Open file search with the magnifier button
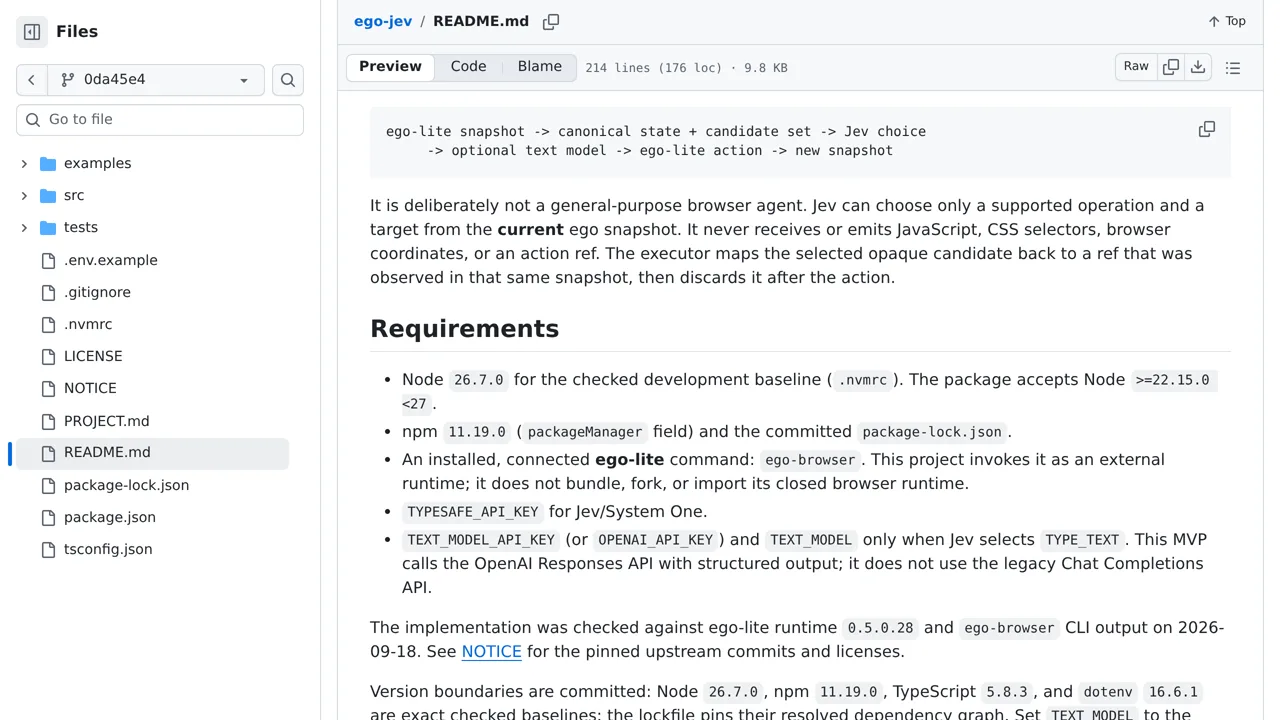This screenshot has height=720, width=1280. [x=288, y=80]
